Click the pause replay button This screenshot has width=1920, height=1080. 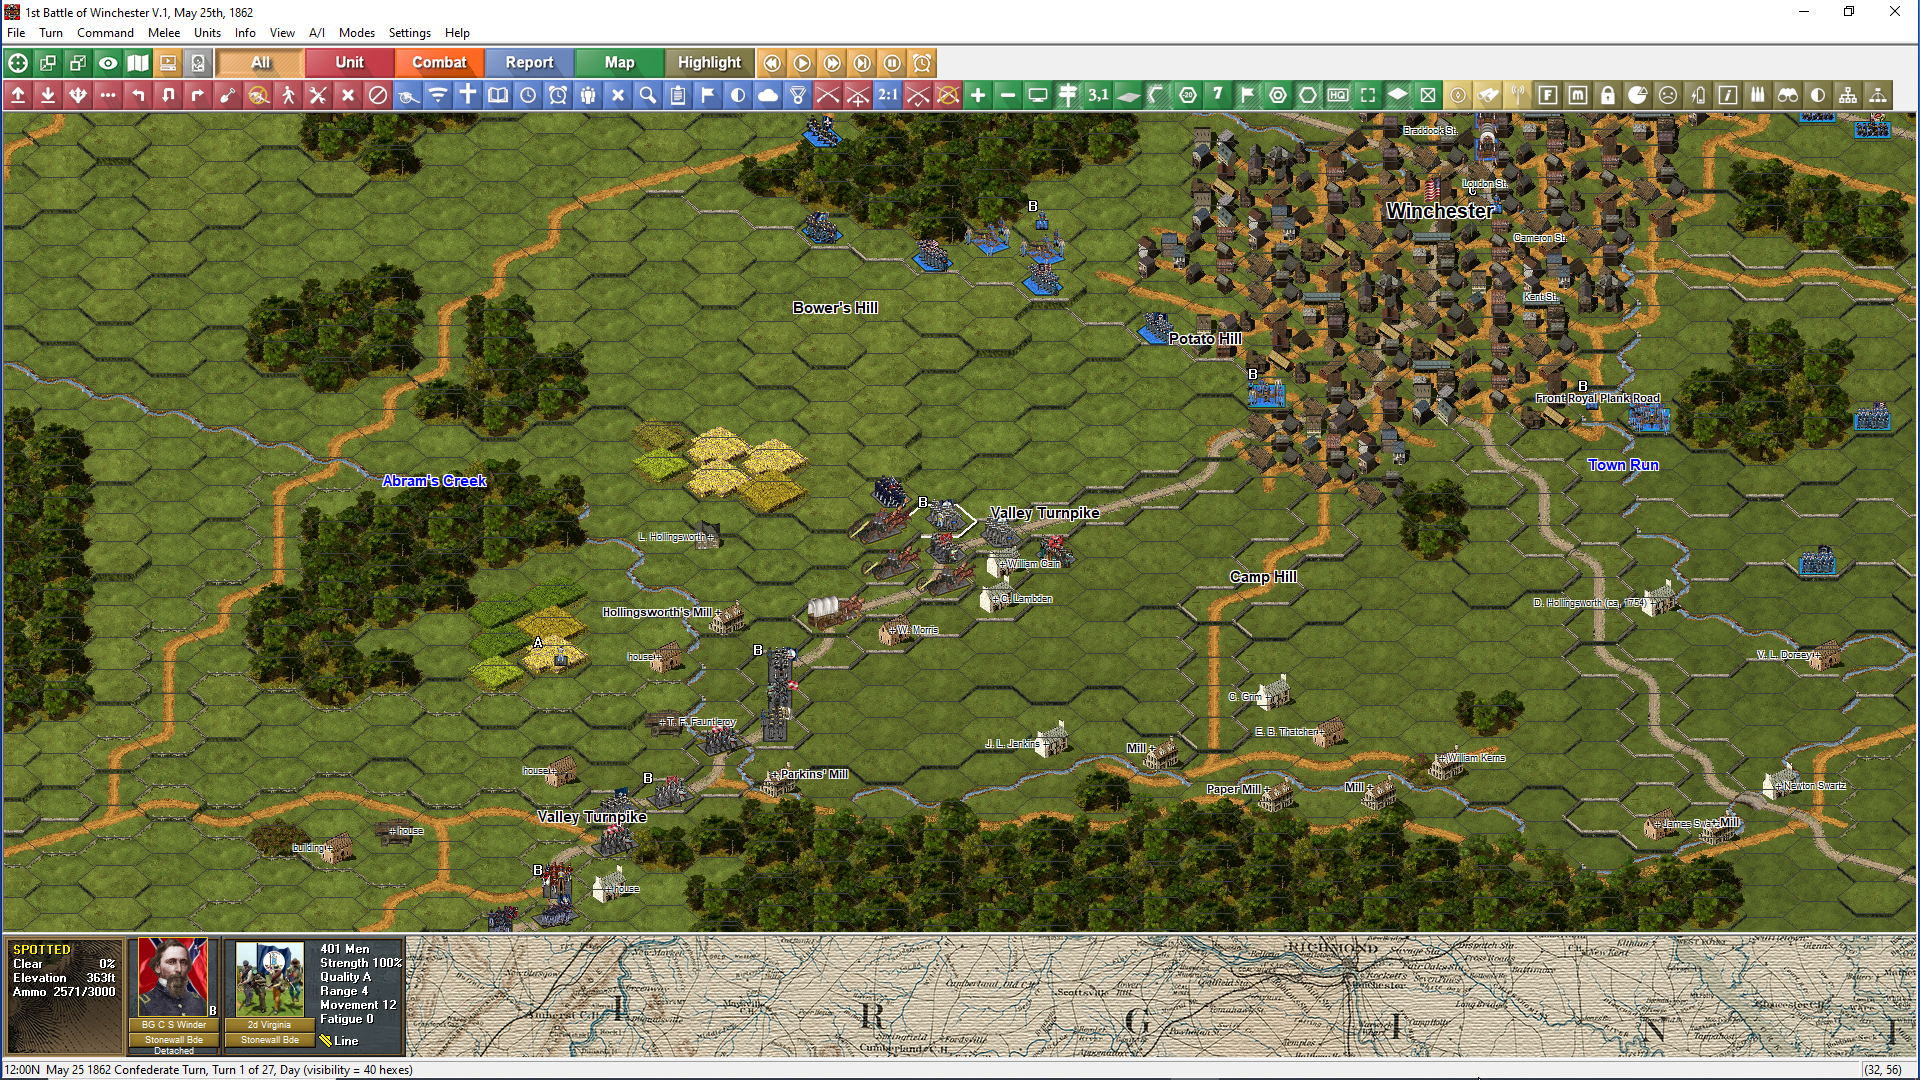pos(892,63)
